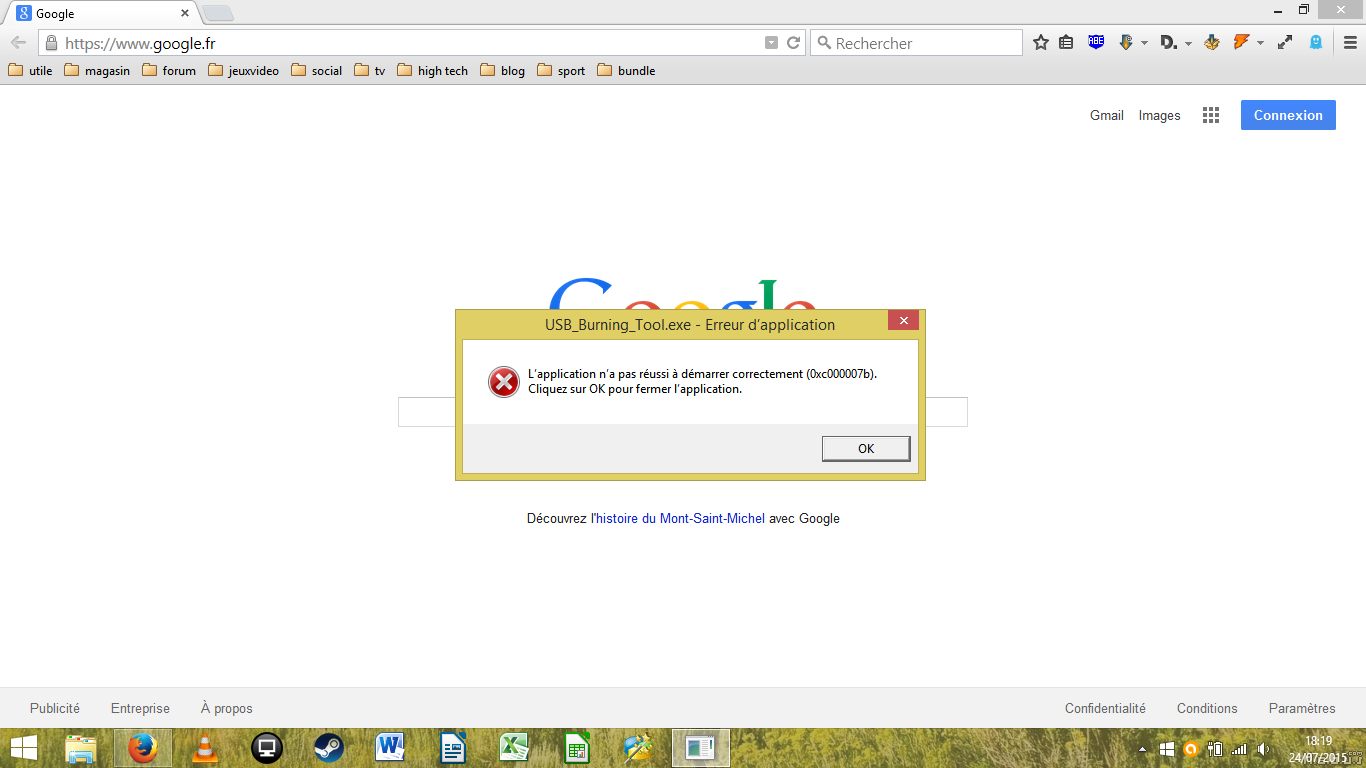Open the 'tv' bookmarks folder
The height and width of the screenshot is (768, 1366).
(370, 71)
